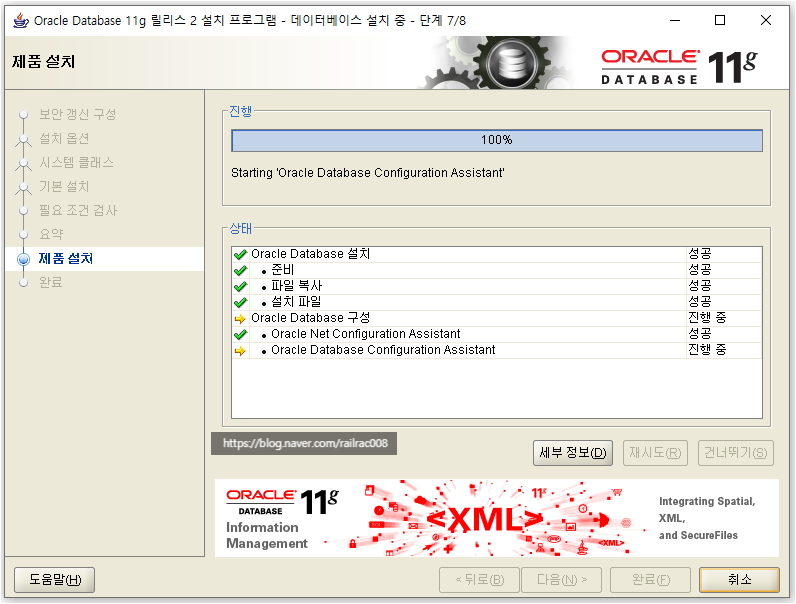796x604 pixels.
Task: Click 진행 중 status of Oracle Database 구성
Action: pos(707,318)
